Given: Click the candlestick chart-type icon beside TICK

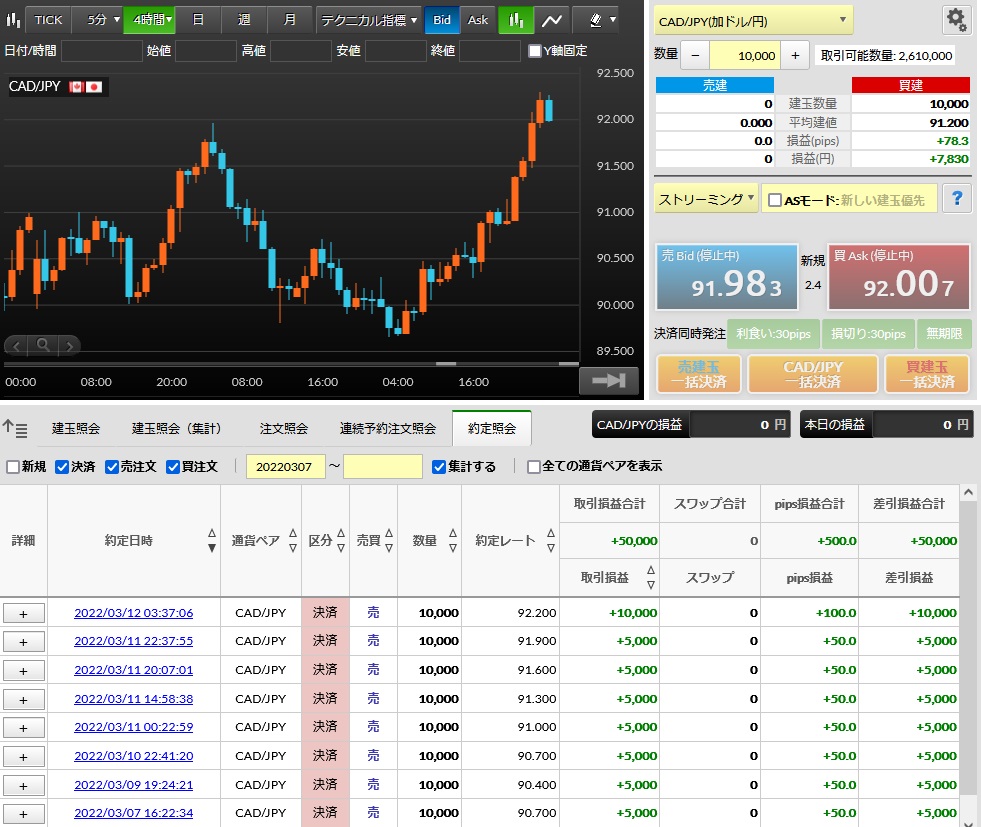Looking at the screenshot, I should pyautogui.click(x=13, y=20).
